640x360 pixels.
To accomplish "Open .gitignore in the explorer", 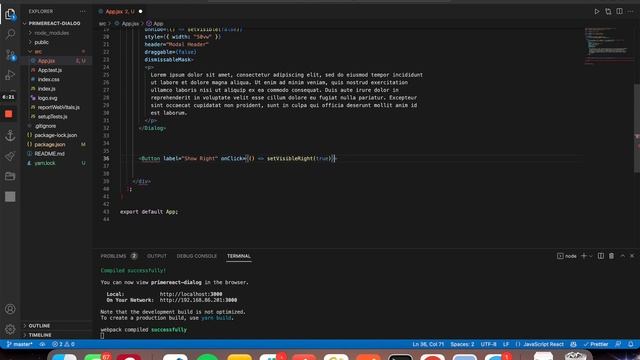I will 45,126.
